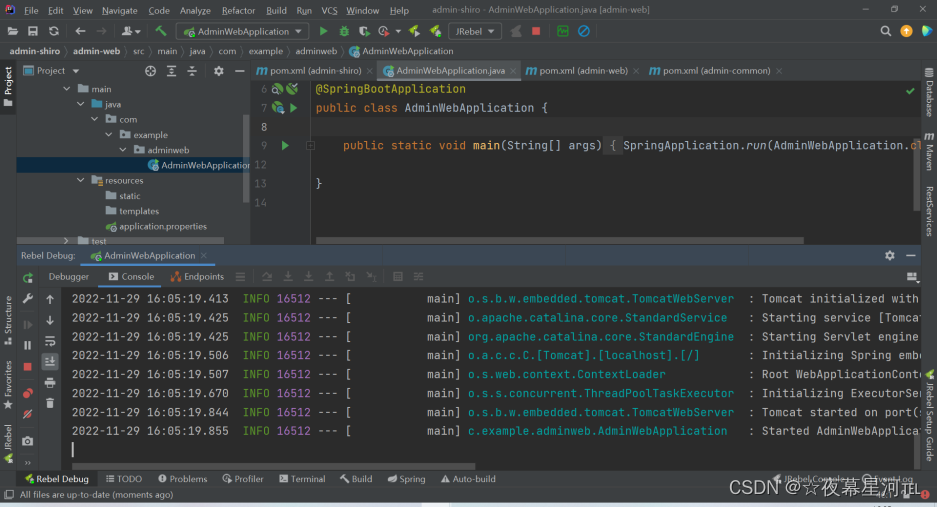Toggle soft-wrap in the console
Viewport: 937px width, 507px height.
[50, 341]
